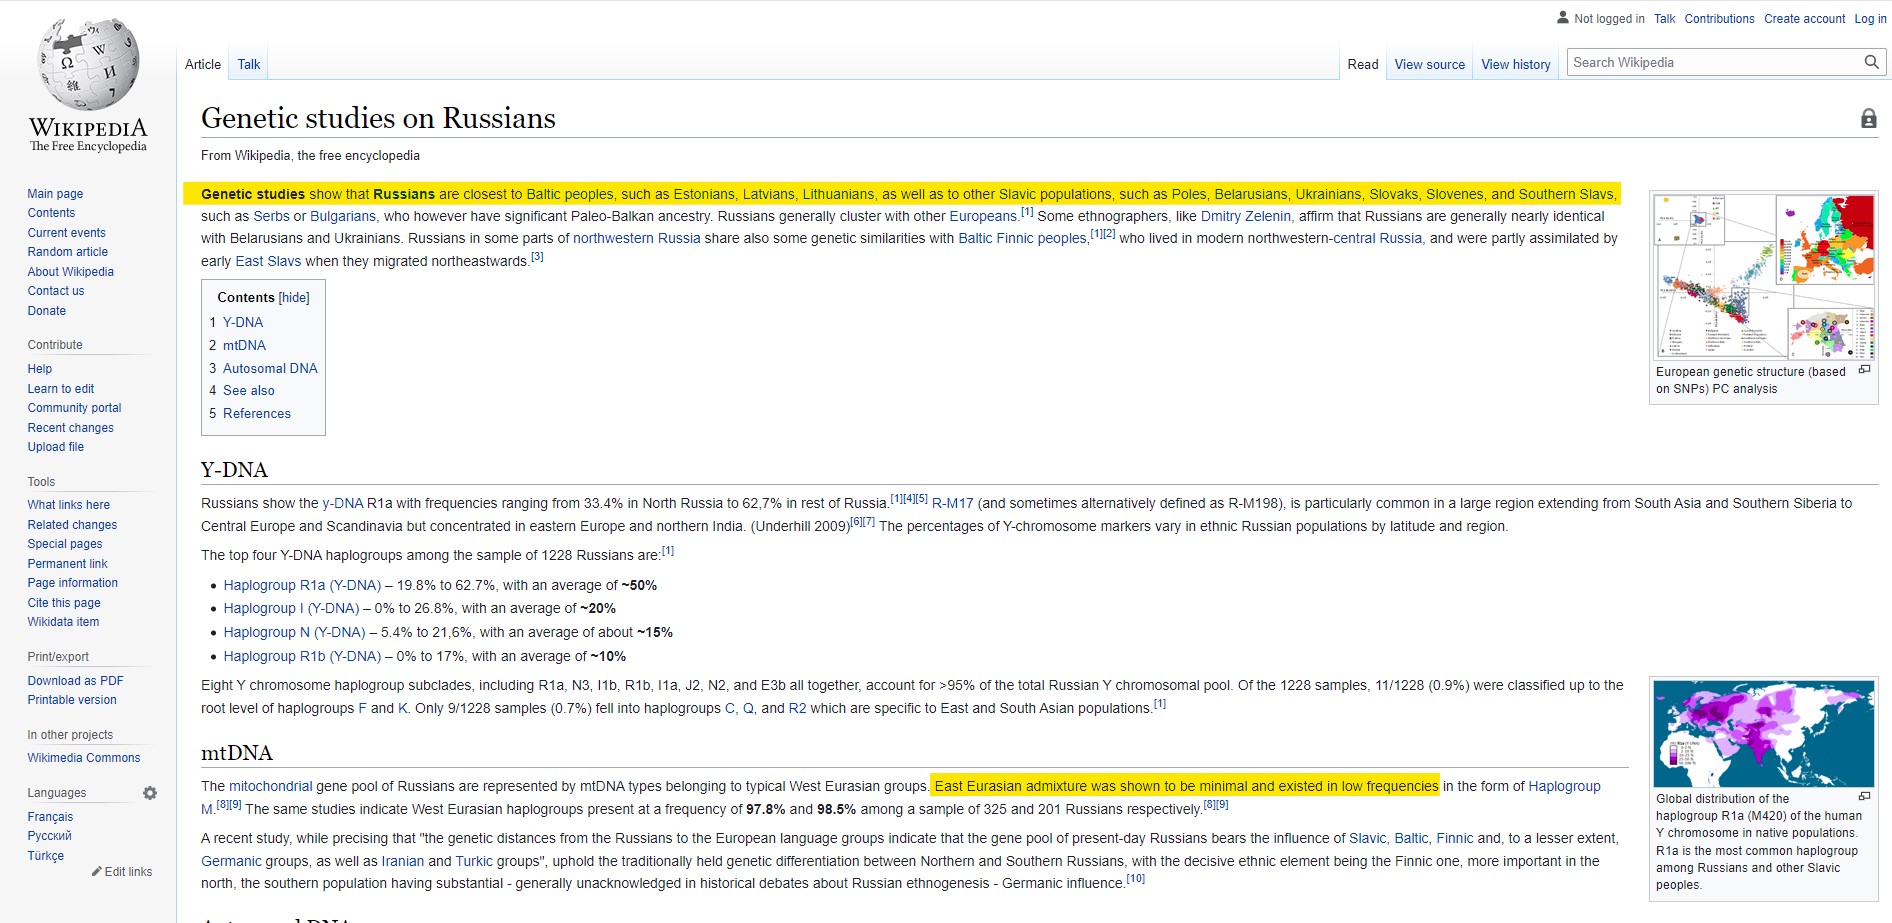Open the R1a global distribution map thumbnail

(1764, 734)
